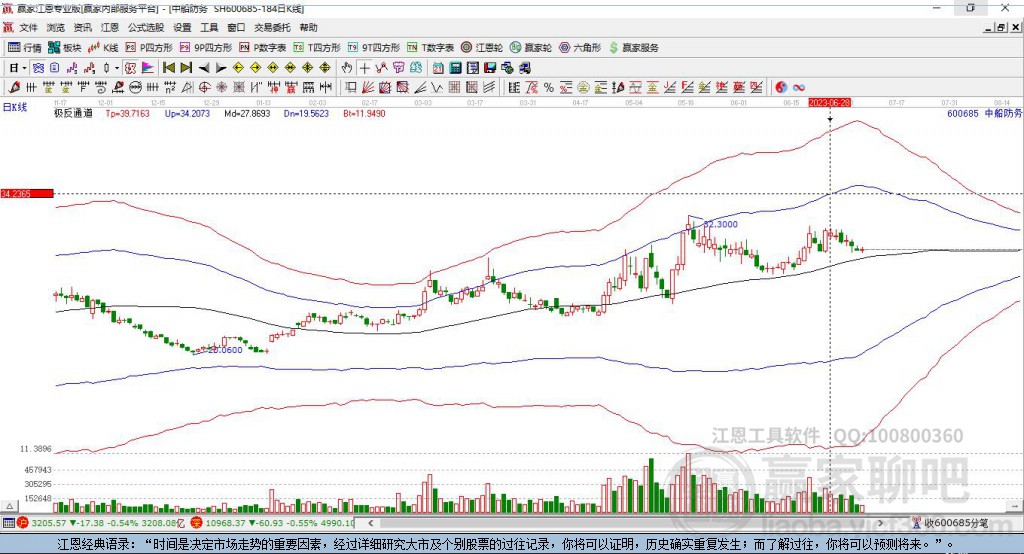1024x554 pixels.
Task: Switch to the K线 chart view
Action: [103, 48]
